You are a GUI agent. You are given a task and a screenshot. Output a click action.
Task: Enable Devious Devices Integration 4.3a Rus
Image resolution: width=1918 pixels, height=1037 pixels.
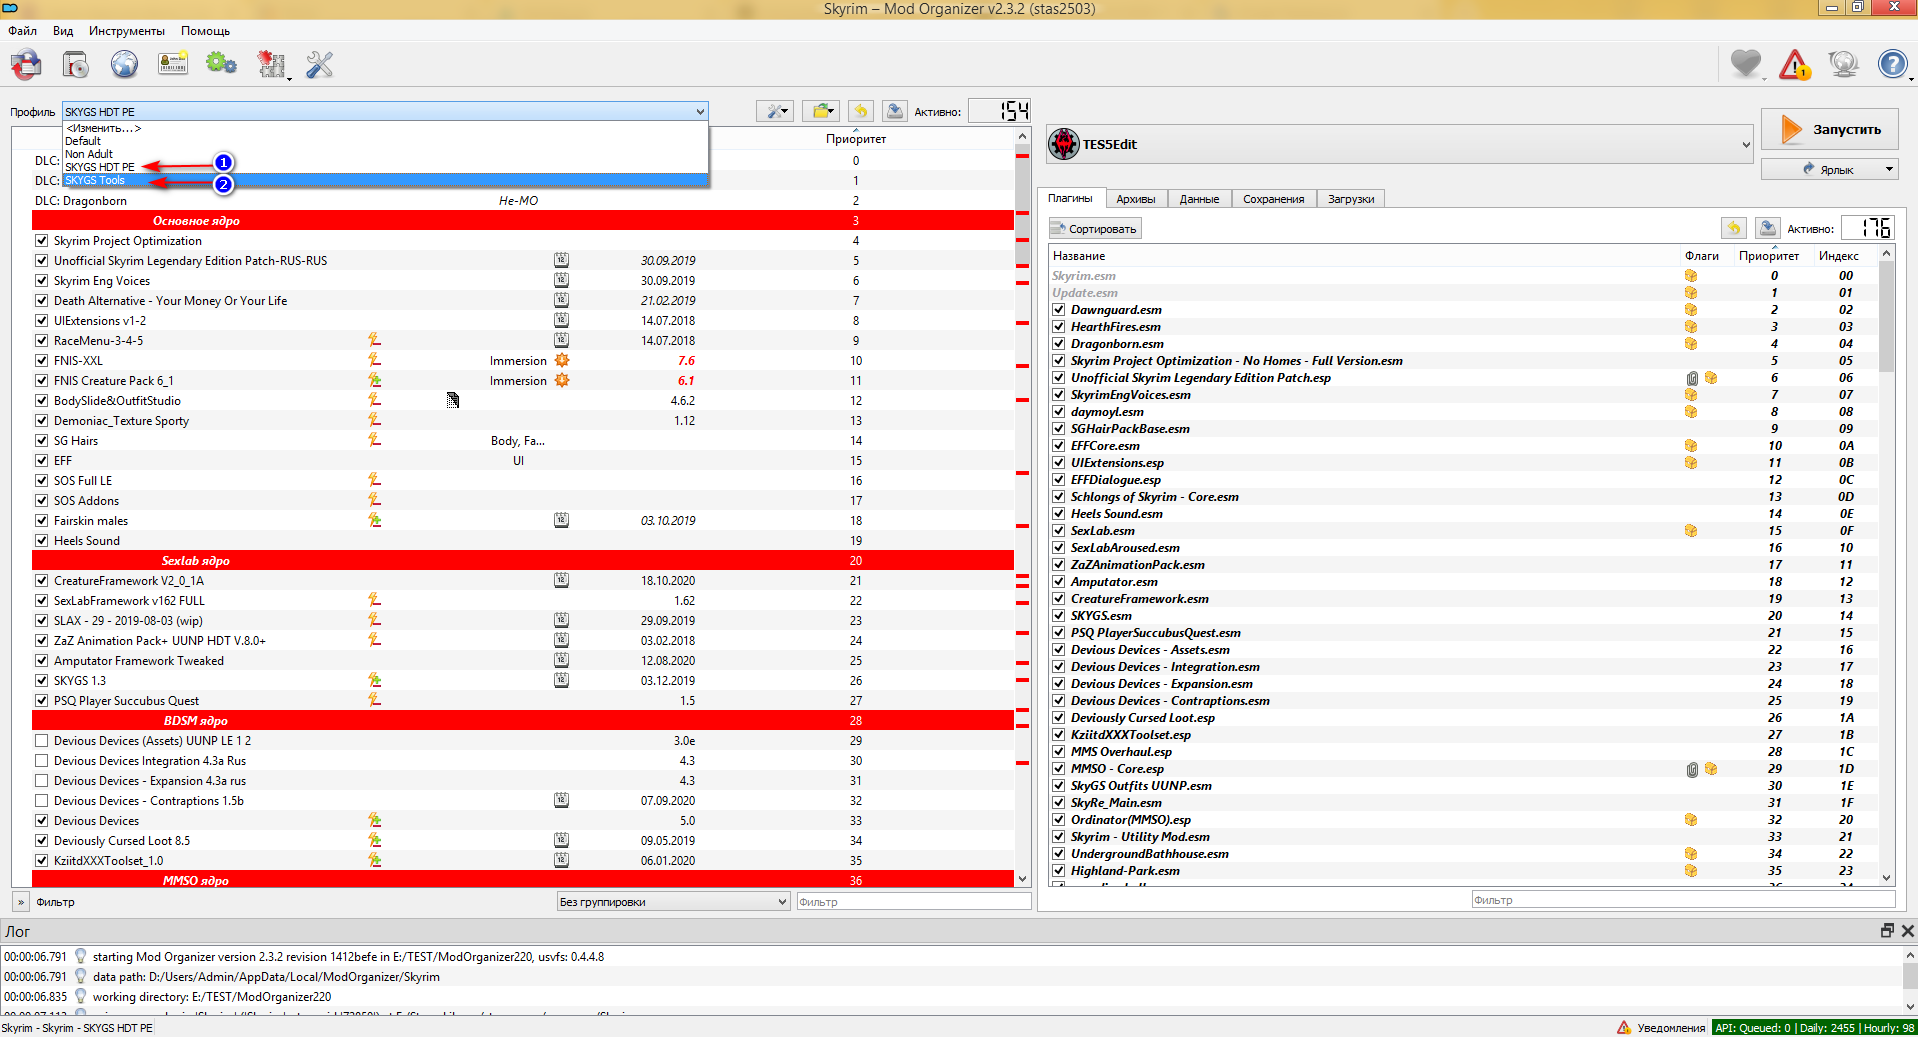pyautogui.click(x=41, y=760)
